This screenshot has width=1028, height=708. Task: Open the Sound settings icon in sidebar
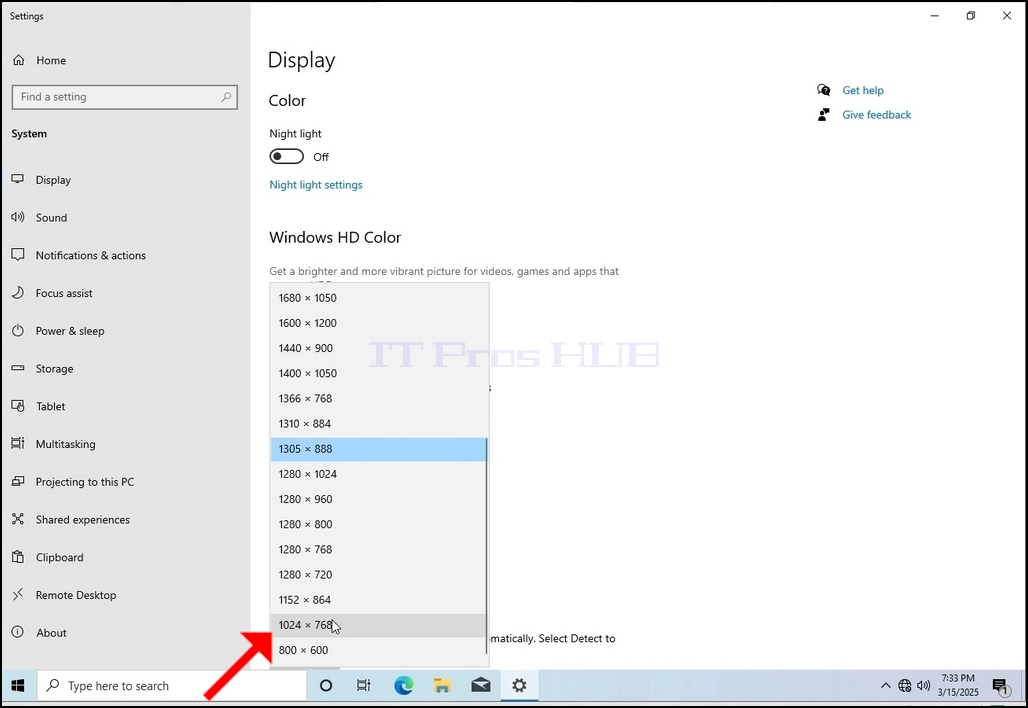pos(18,217)
